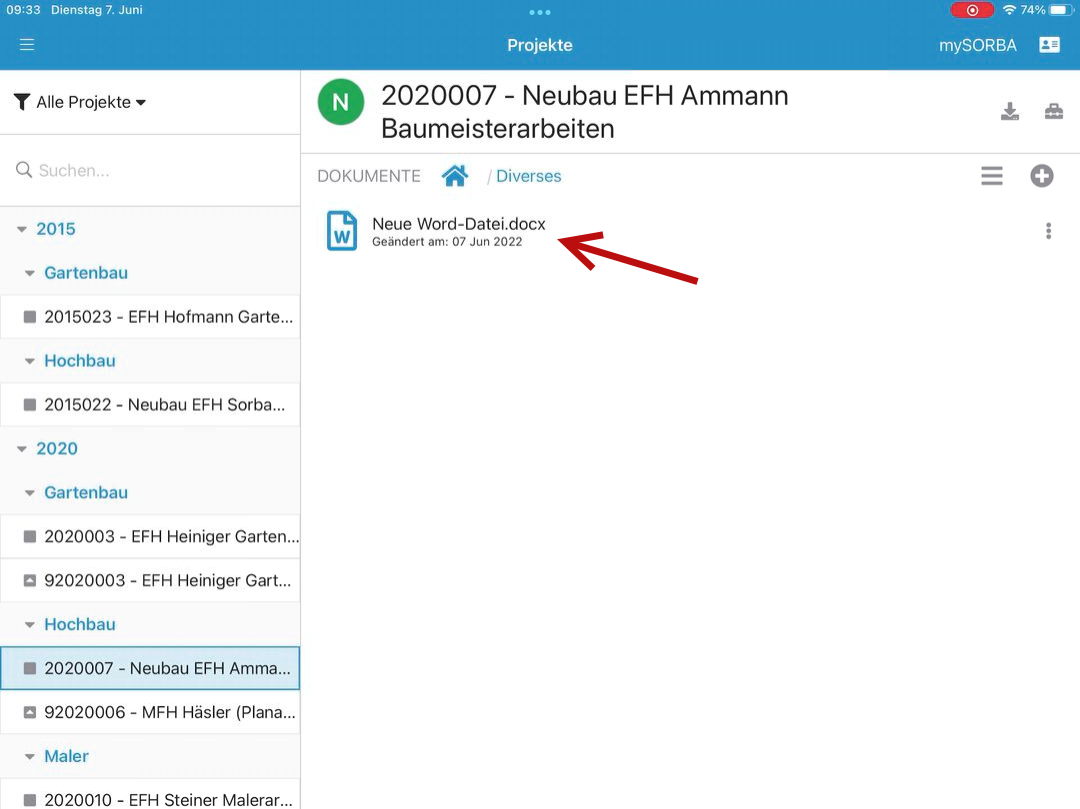This screenshot has height=809, width=1080.
Task: Open the mySORBA link in header
Action: click(x=977, y=45)
